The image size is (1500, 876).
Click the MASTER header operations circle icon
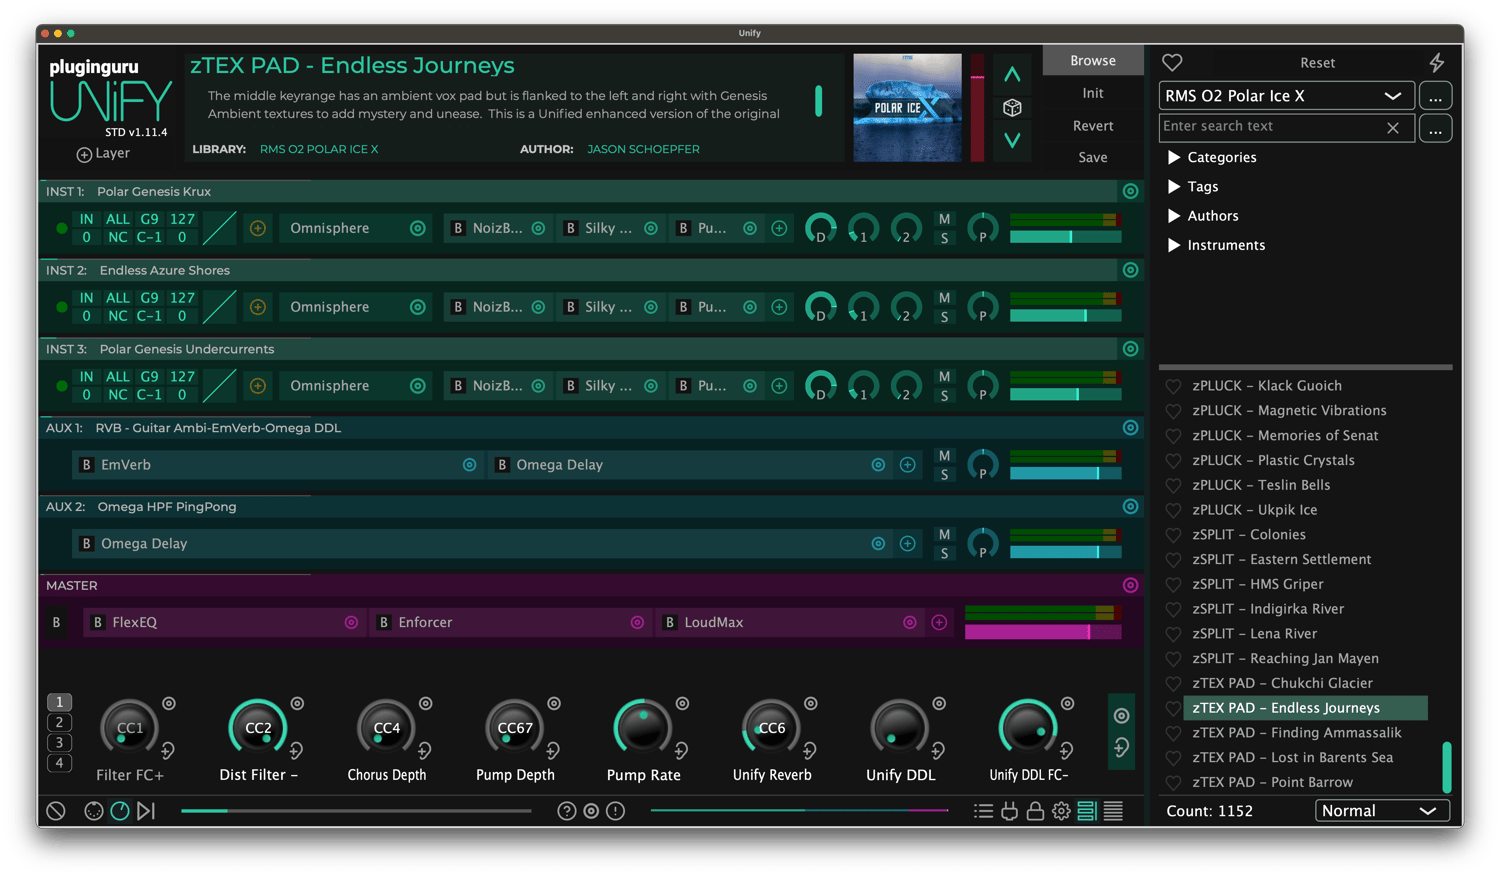click(x=1130, y=586)
